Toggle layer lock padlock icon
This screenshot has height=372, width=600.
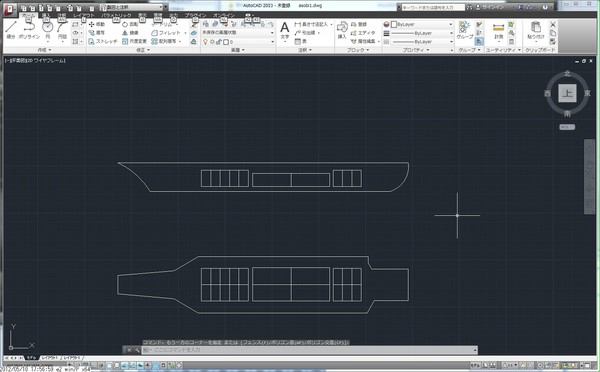point(219,41)
